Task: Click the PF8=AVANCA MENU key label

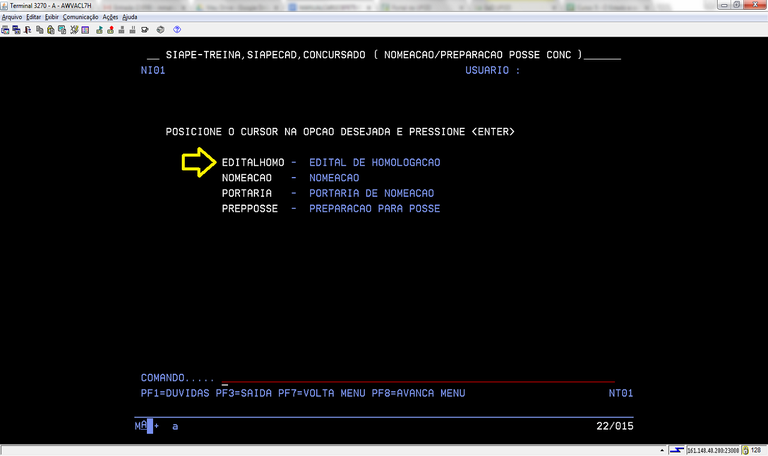Action: click(418, 393)
